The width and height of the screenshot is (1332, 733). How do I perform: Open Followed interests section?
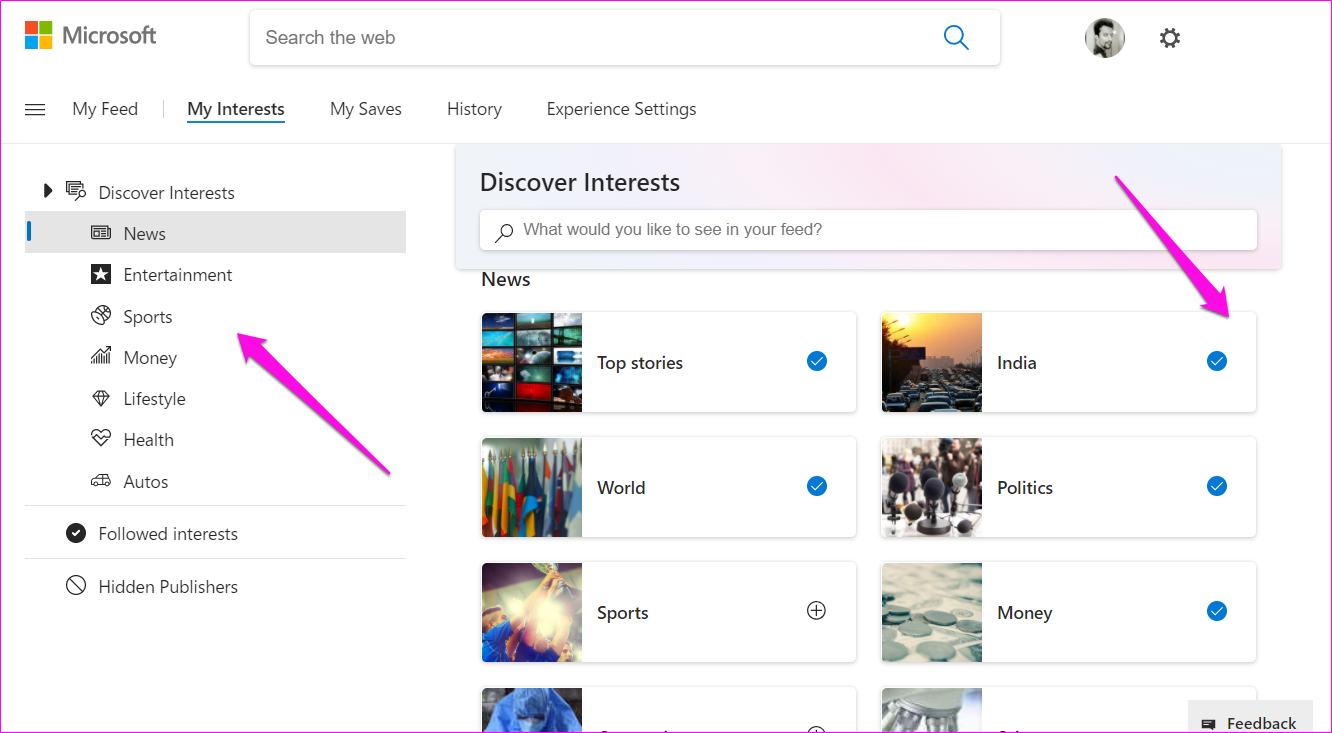point(167,534)
